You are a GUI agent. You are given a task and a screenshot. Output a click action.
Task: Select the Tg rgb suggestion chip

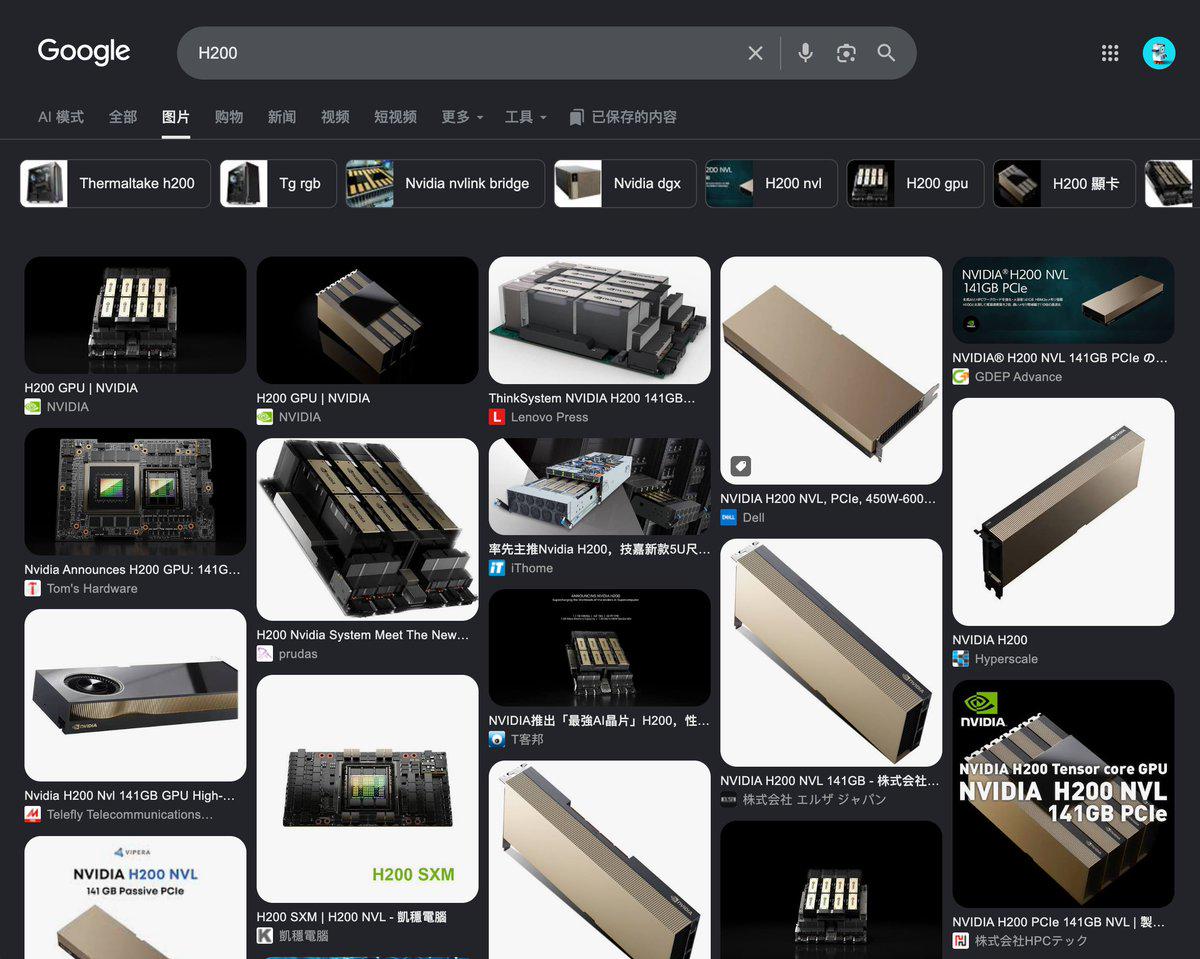point(278,183)
